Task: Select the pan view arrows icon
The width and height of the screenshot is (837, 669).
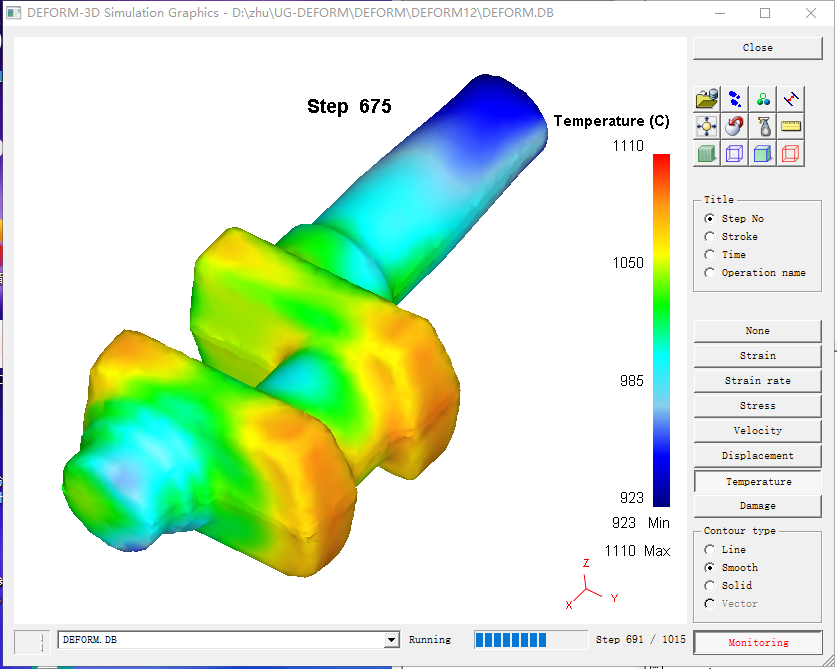Action: pos(707,126)
